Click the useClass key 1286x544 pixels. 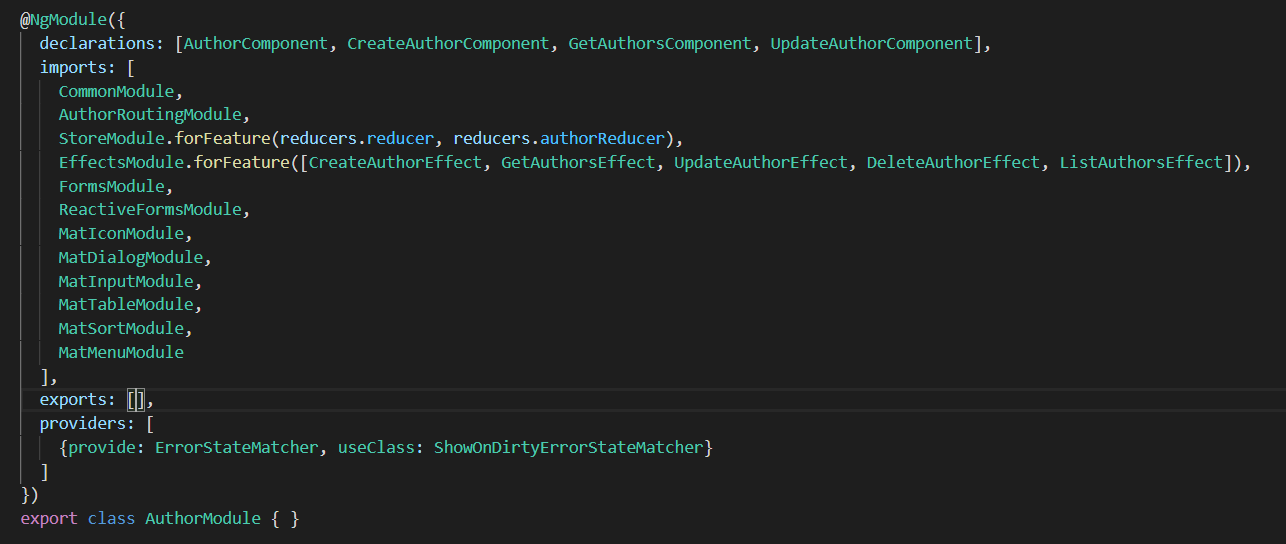(x=376, y=447)
